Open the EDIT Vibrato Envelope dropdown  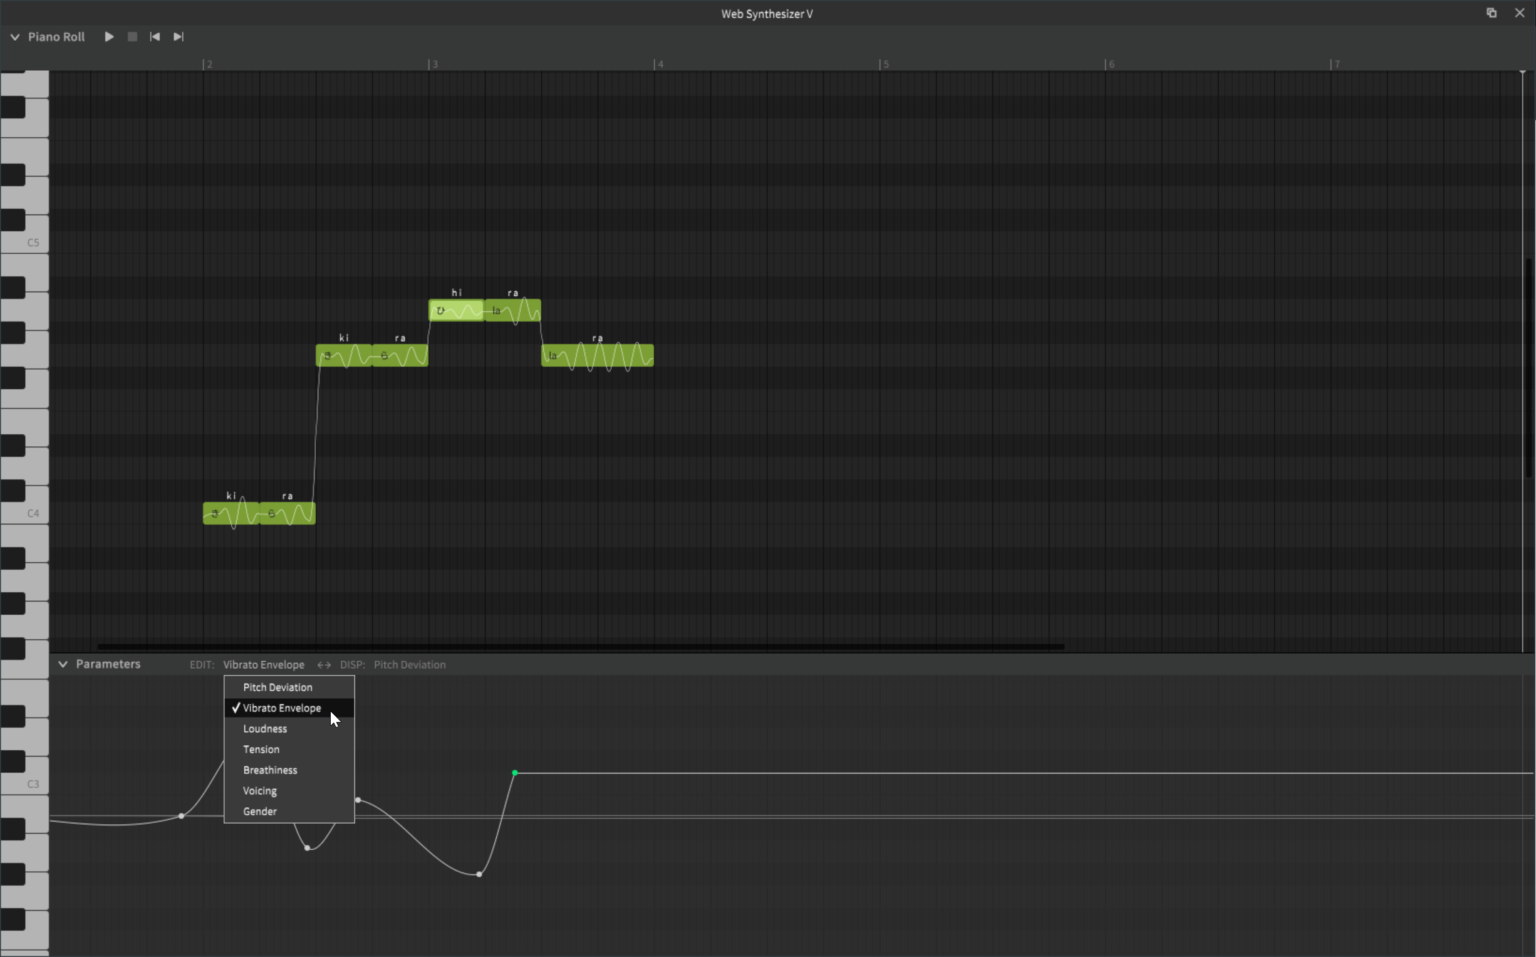tap(263, 664)
